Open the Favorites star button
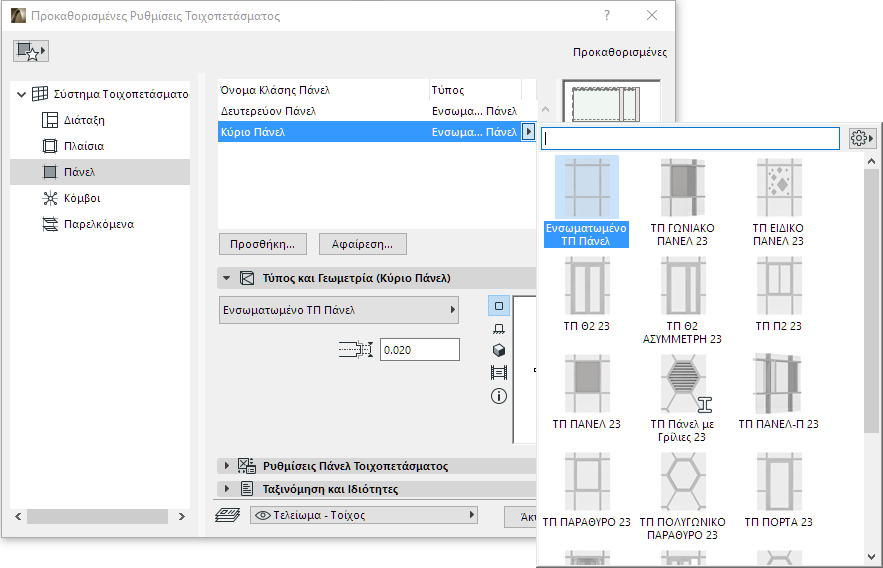Image resolution: width=883 pixels, height=568 pixels. pos(30,51)
